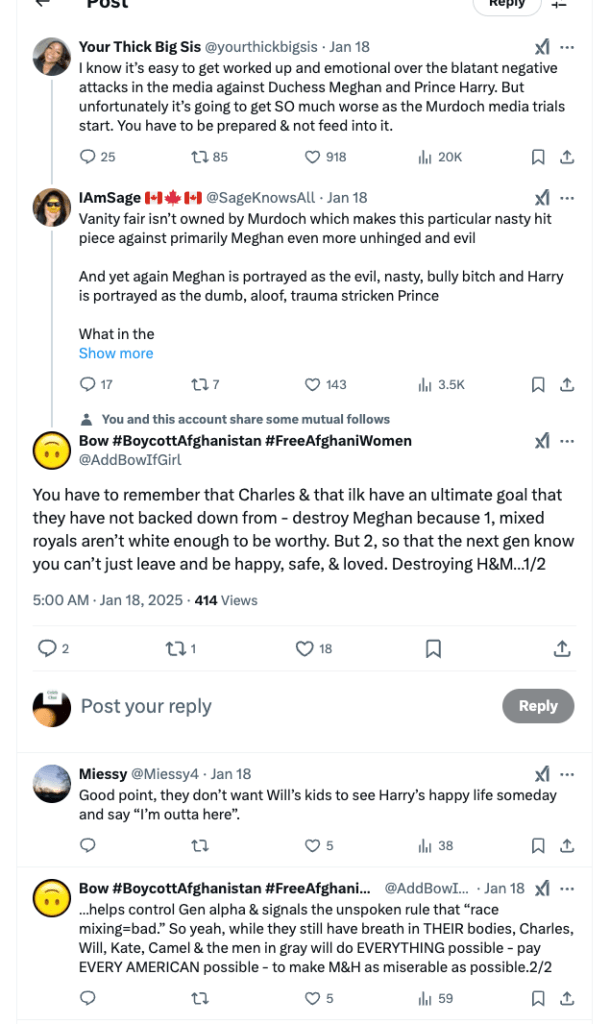610x1024 pixels.
Task: Open more options on Miessy's reply
Action: tap(567, 774)
